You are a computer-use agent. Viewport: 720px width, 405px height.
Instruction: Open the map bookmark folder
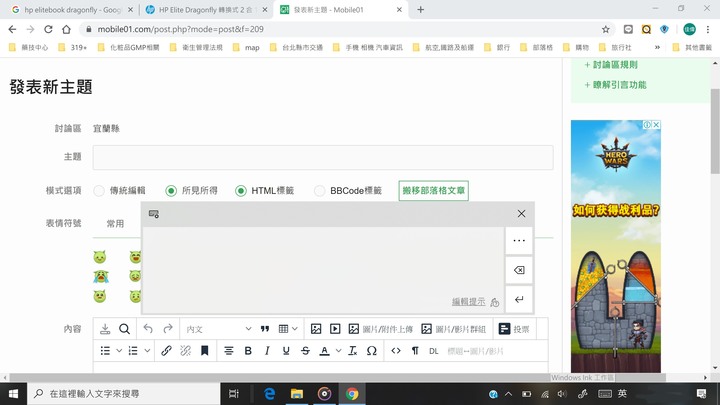[x=246, y=47]
